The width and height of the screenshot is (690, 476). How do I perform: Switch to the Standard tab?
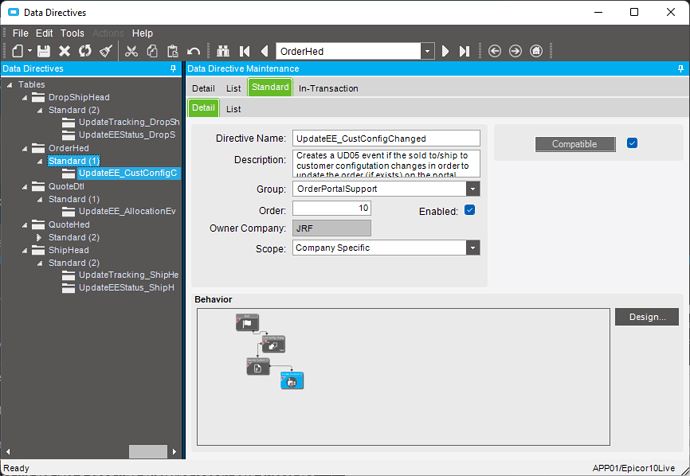coord(270,87)
